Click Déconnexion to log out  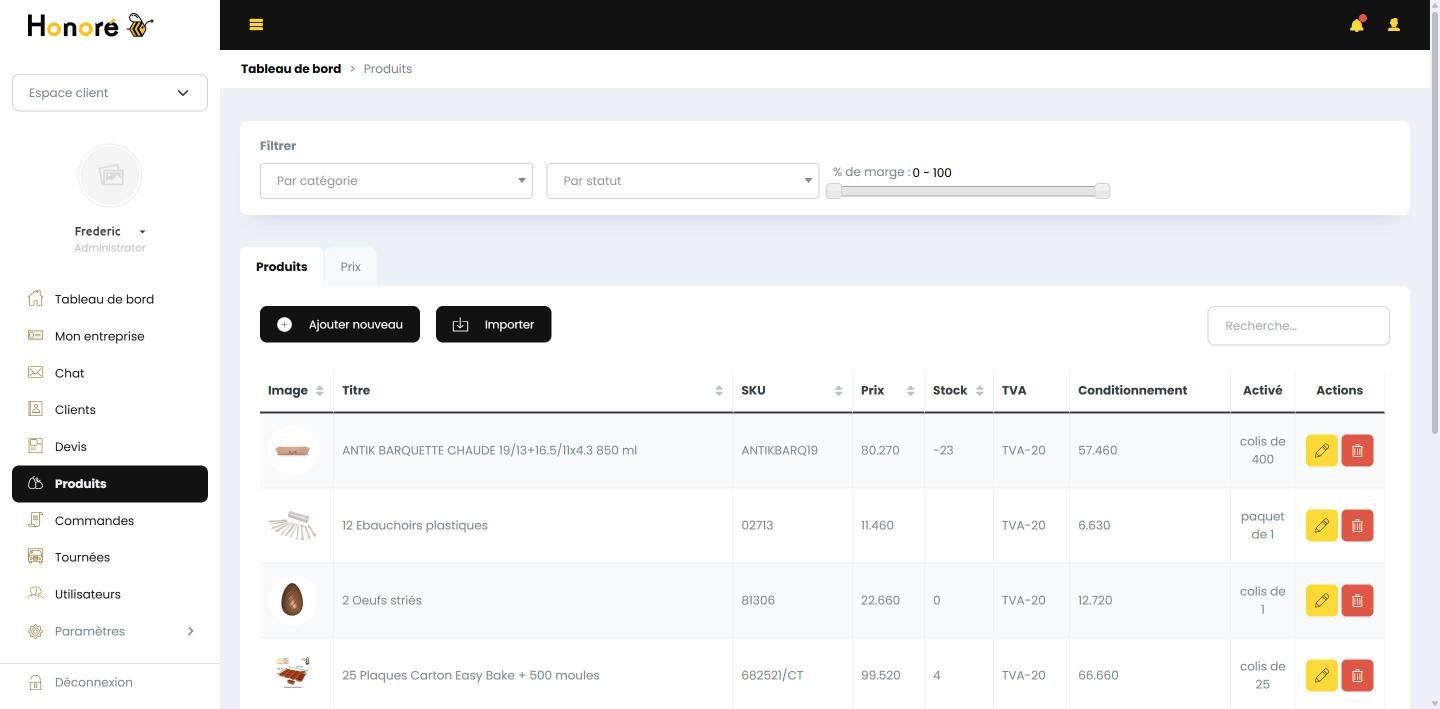[x=94, y=682]
